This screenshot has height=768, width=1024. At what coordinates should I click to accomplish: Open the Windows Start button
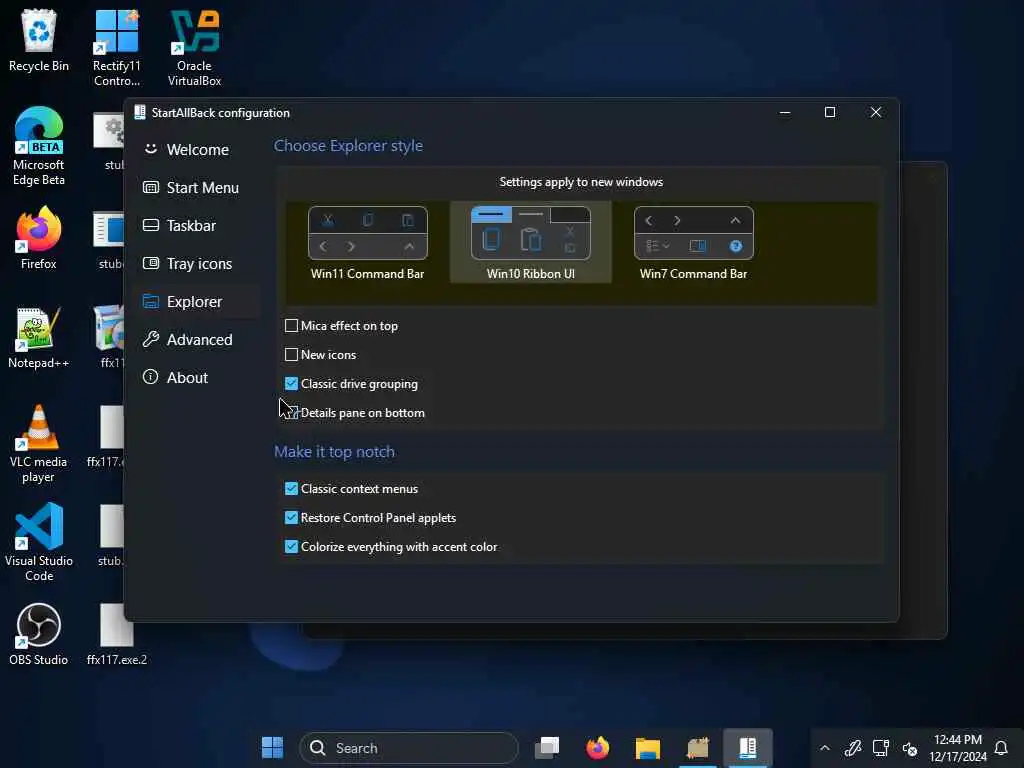[272, 748]
